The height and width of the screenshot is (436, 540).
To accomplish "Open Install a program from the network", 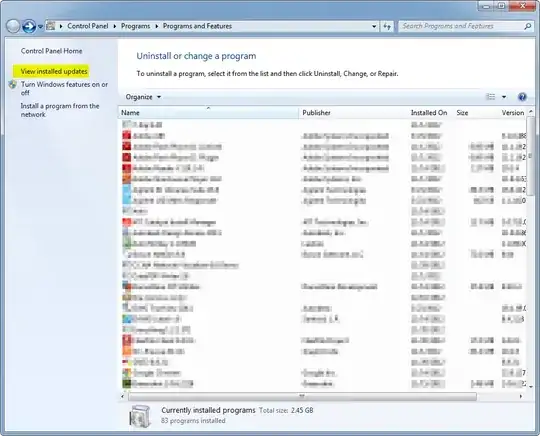I will (x=60, y=110).
